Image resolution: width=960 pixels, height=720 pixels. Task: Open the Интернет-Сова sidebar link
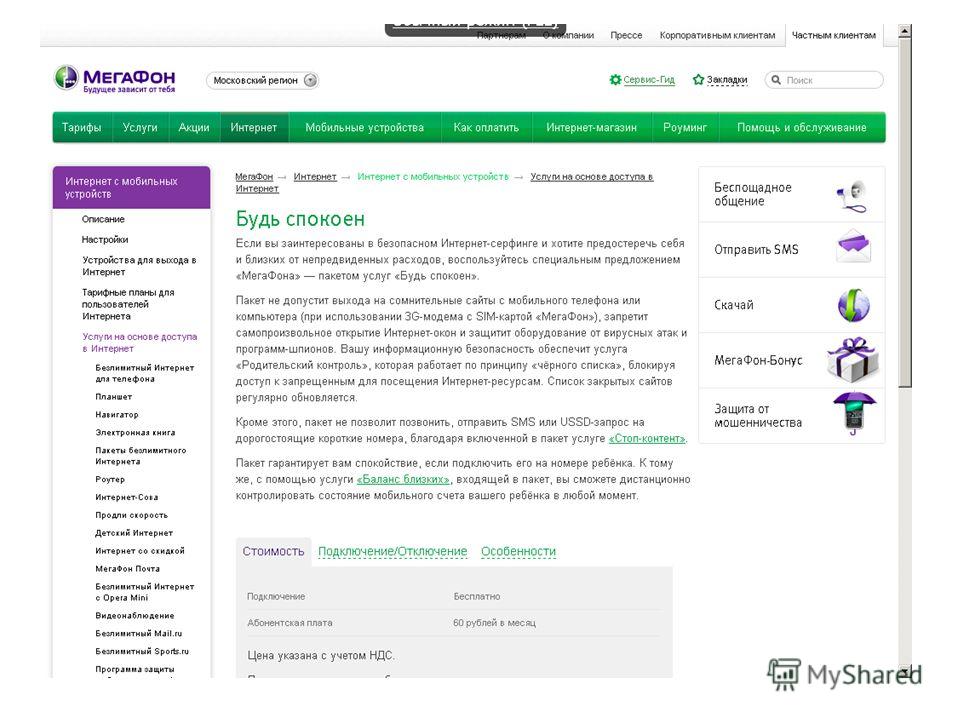click(126, 497)
